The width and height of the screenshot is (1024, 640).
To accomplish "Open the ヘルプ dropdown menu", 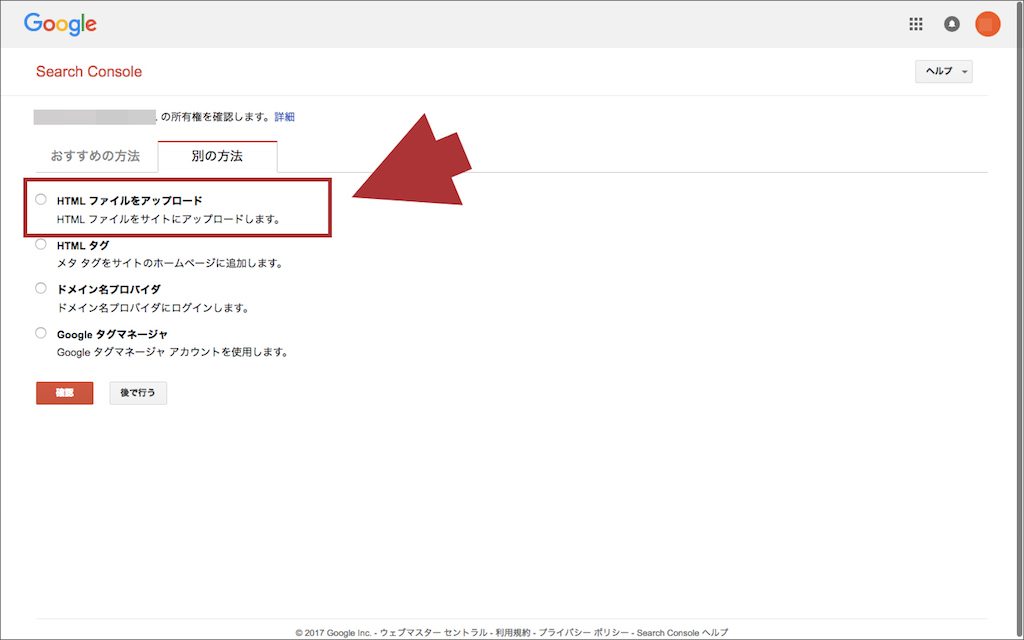I will click(944, 71).
